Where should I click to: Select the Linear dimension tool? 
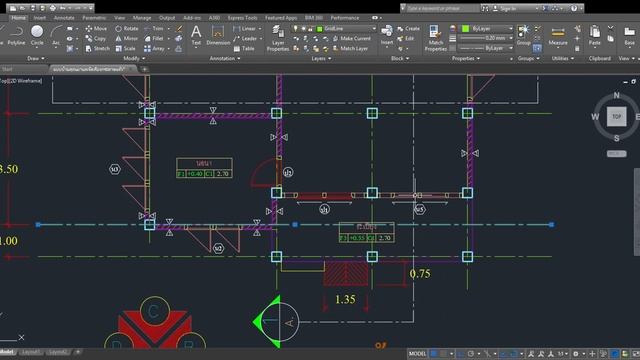pyautogui.click(x=244, y=29)
